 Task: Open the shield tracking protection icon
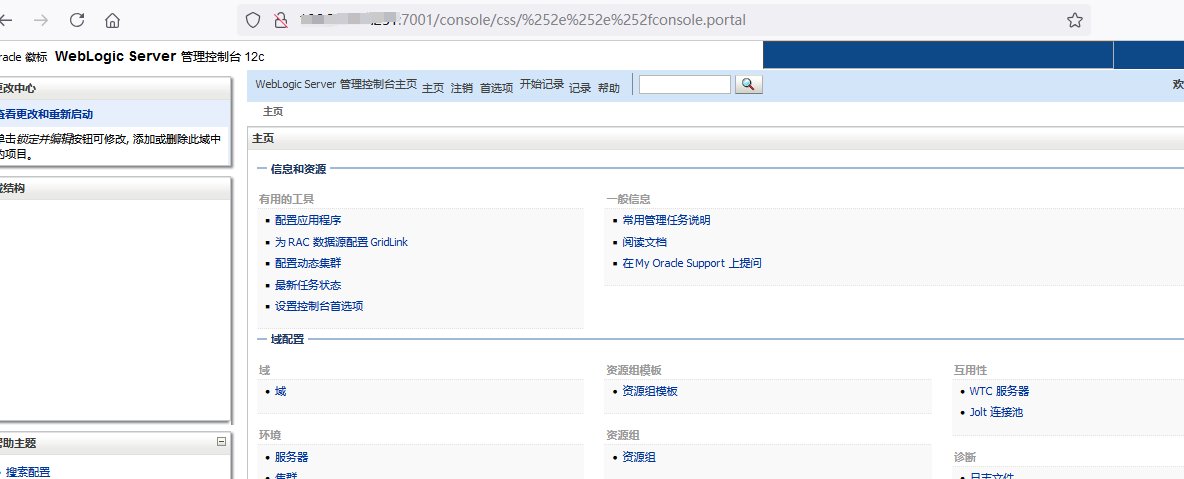coord(253,20)
